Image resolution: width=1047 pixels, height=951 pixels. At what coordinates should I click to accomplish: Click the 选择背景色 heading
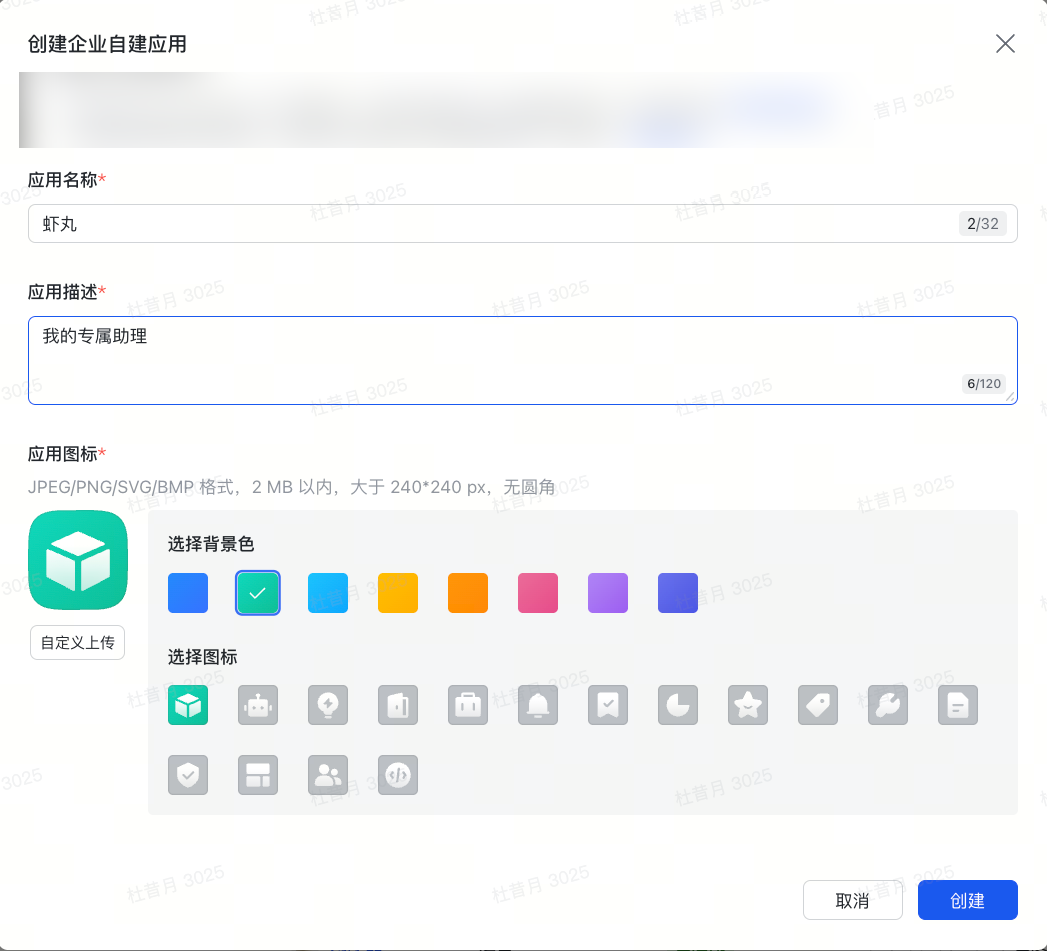point(211,544)
